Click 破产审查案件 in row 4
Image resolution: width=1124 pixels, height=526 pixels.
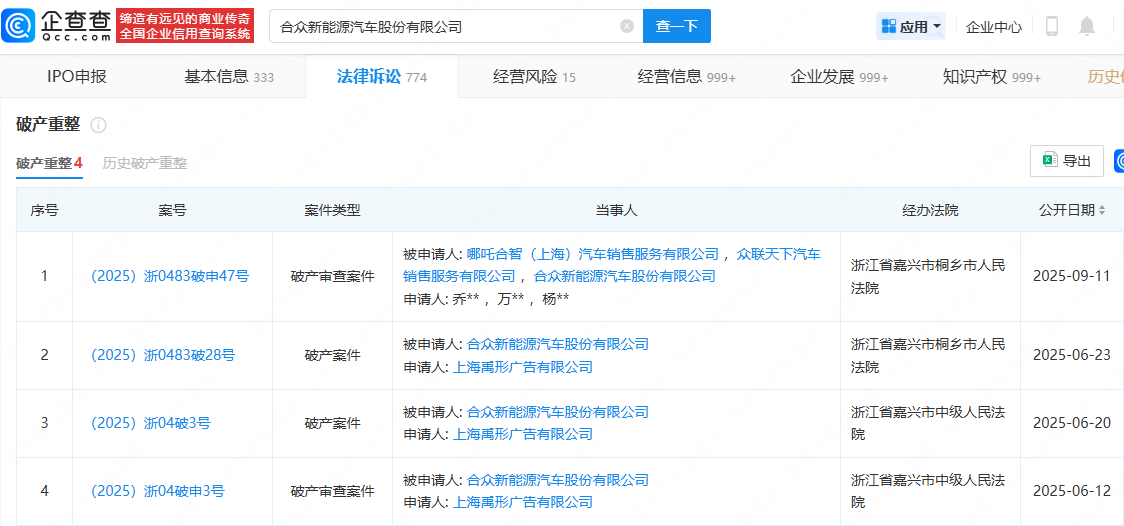click(332, 491)
